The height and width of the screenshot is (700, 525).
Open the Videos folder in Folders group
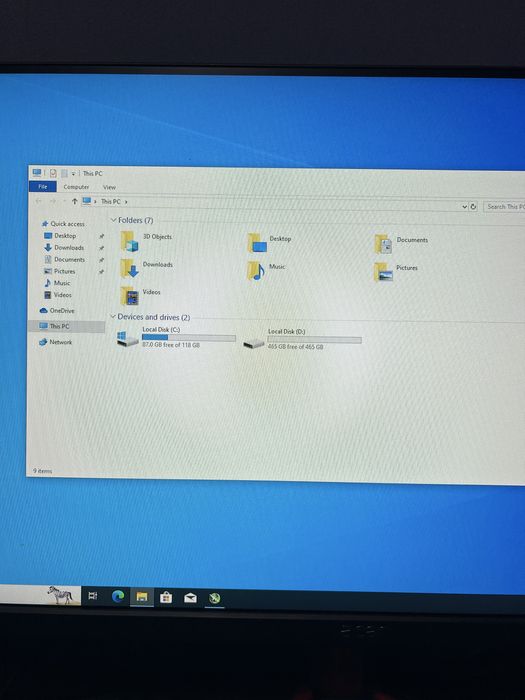pos(129,296)
